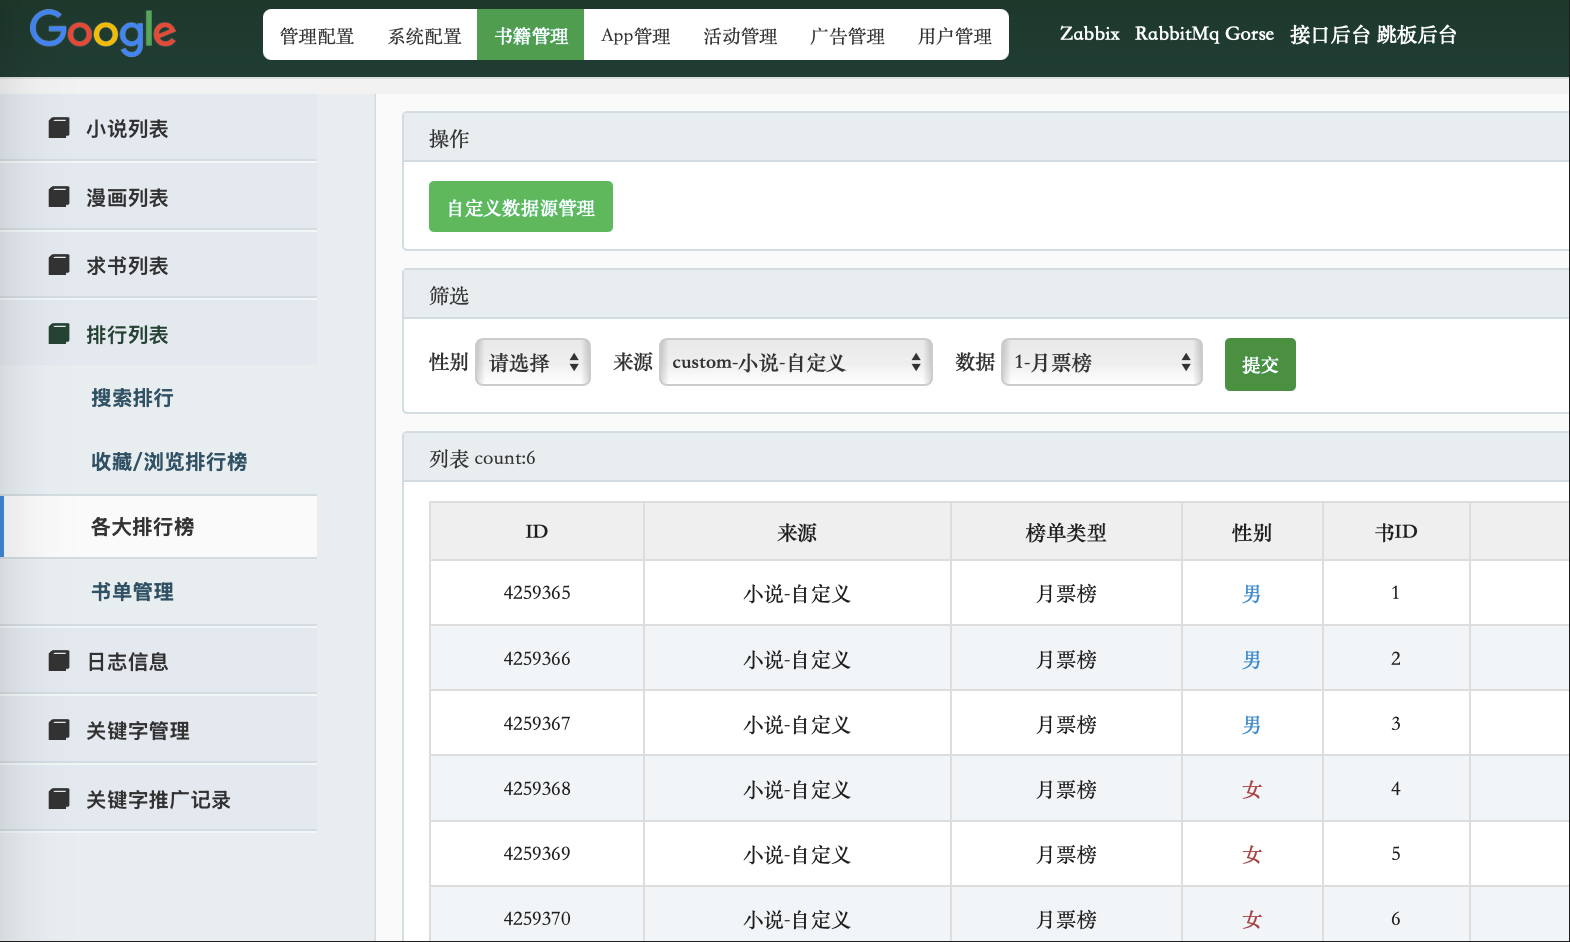Click the 自定义数据源管理 button
This screenshot has height=942, width=1570.
point(520,207)
